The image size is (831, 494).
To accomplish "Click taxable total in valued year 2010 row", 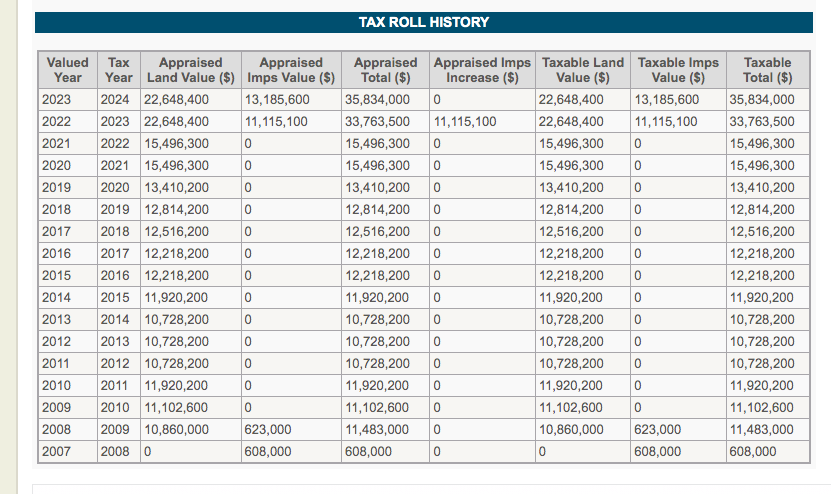I will pos(767,386).
